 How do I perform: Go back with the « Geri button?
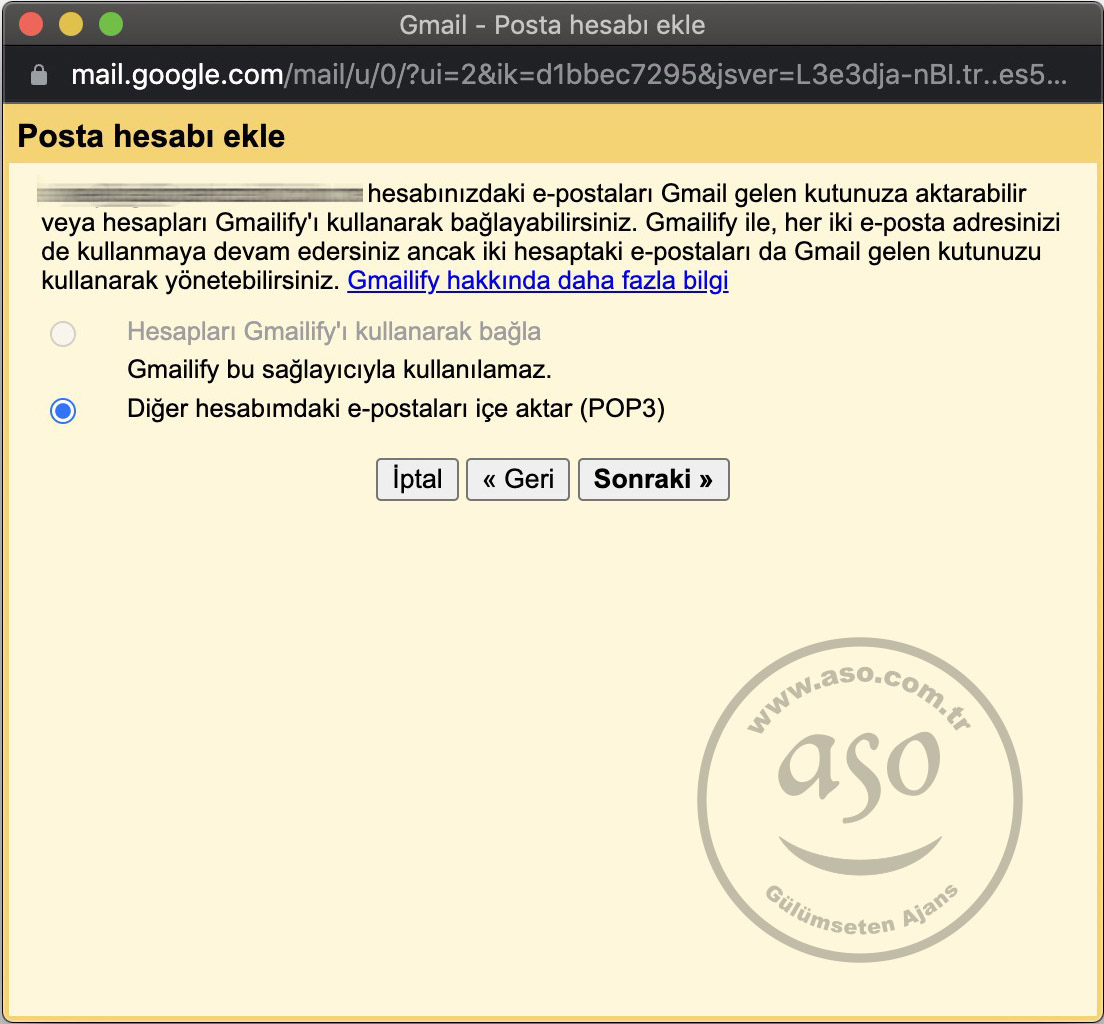[x=518, y=480]
